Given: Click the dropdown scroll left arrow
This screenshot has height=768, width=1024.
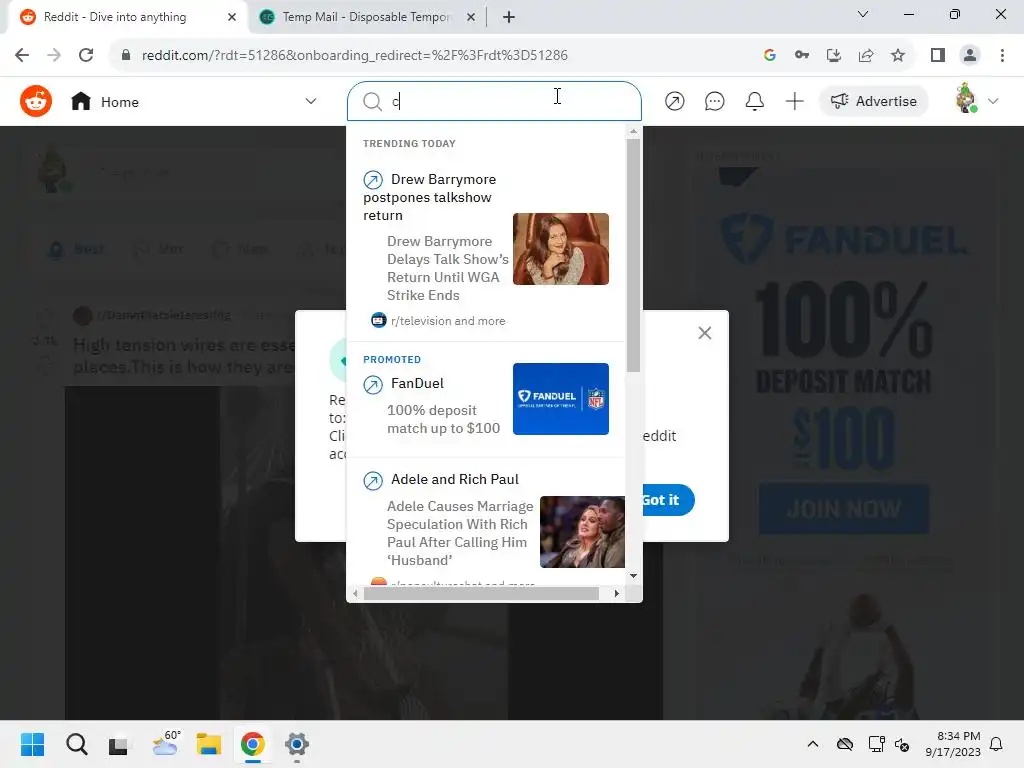Looking at the screenshot, I should pyautogui.click(x=355, y=593).
